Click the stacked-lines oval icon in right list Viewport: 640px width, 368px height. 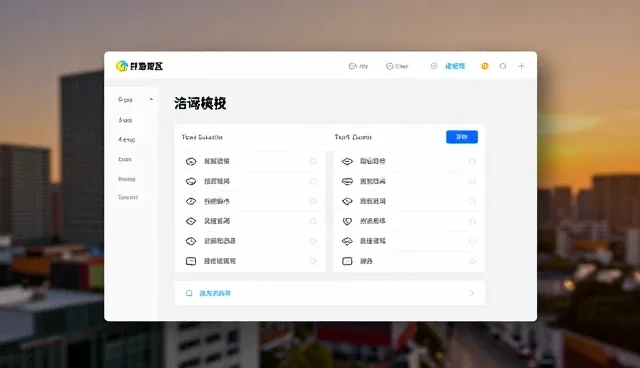coord(347,182)
